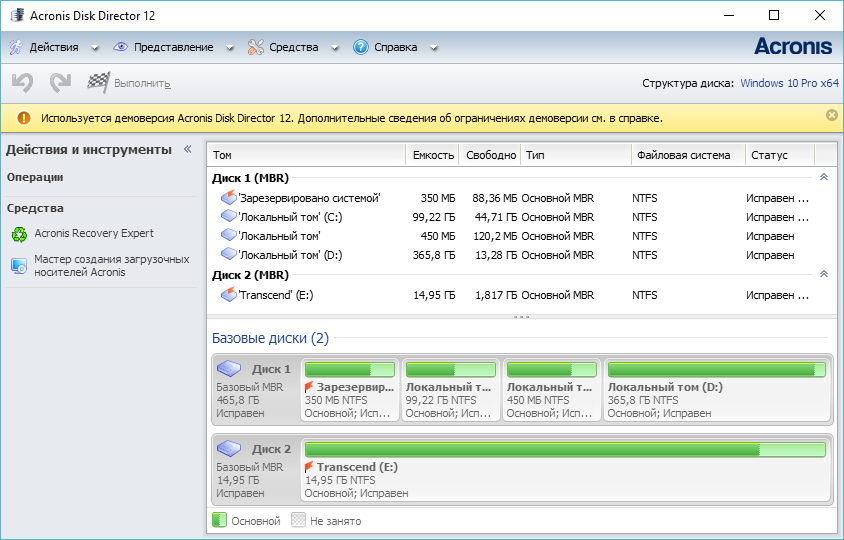
Task: Click volume icon of 450 МБ 'Локальный том' row
Action: point(229,235)
